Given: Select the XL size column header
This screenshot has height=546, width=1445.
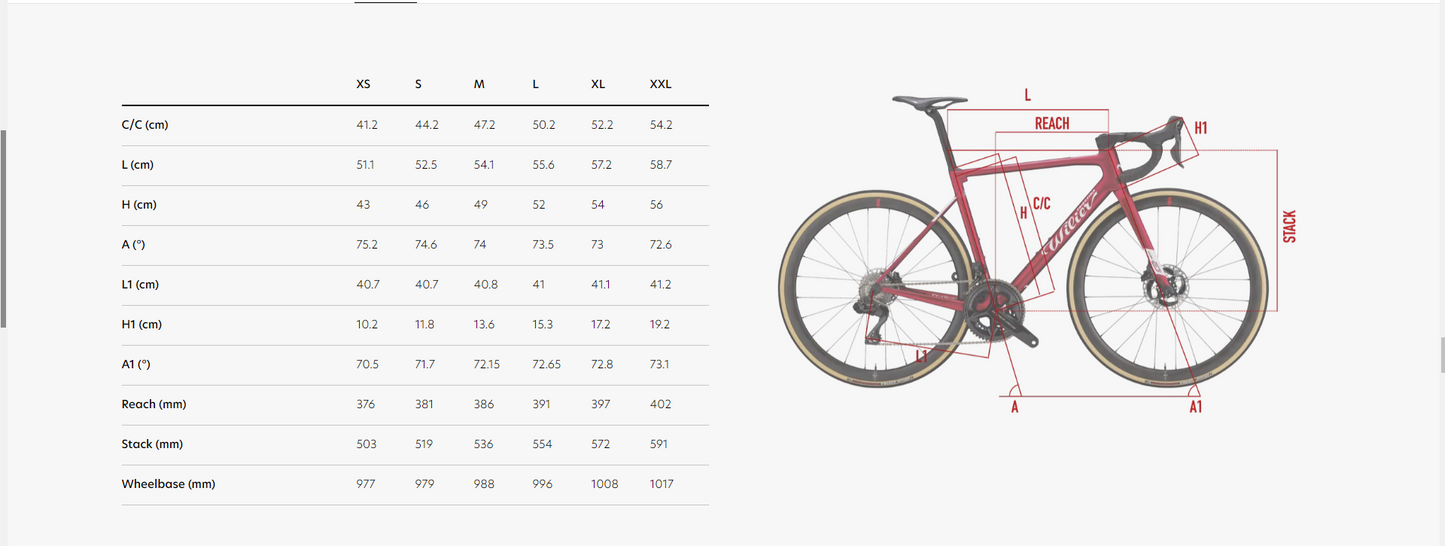Looking at the screenshot, I should (x=598, y=85).
